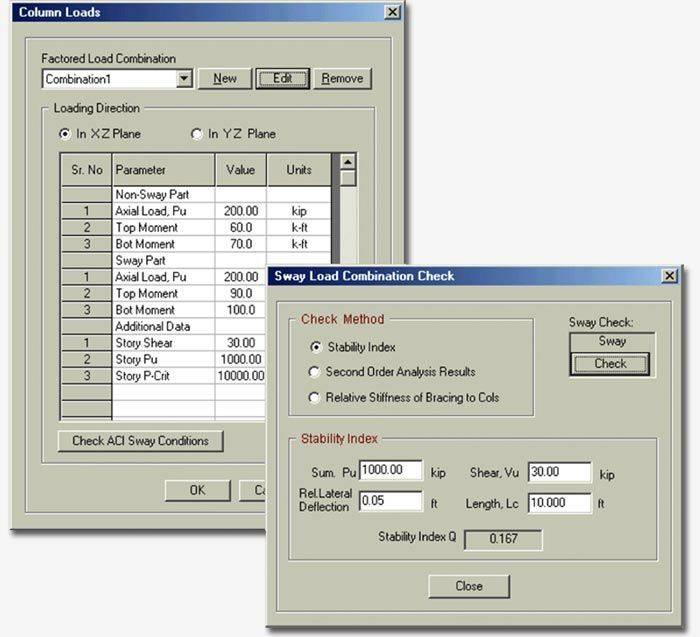Screen dimensions: 700x637
Task: Choose Second Order Analysis Results method
Action: 316,372
